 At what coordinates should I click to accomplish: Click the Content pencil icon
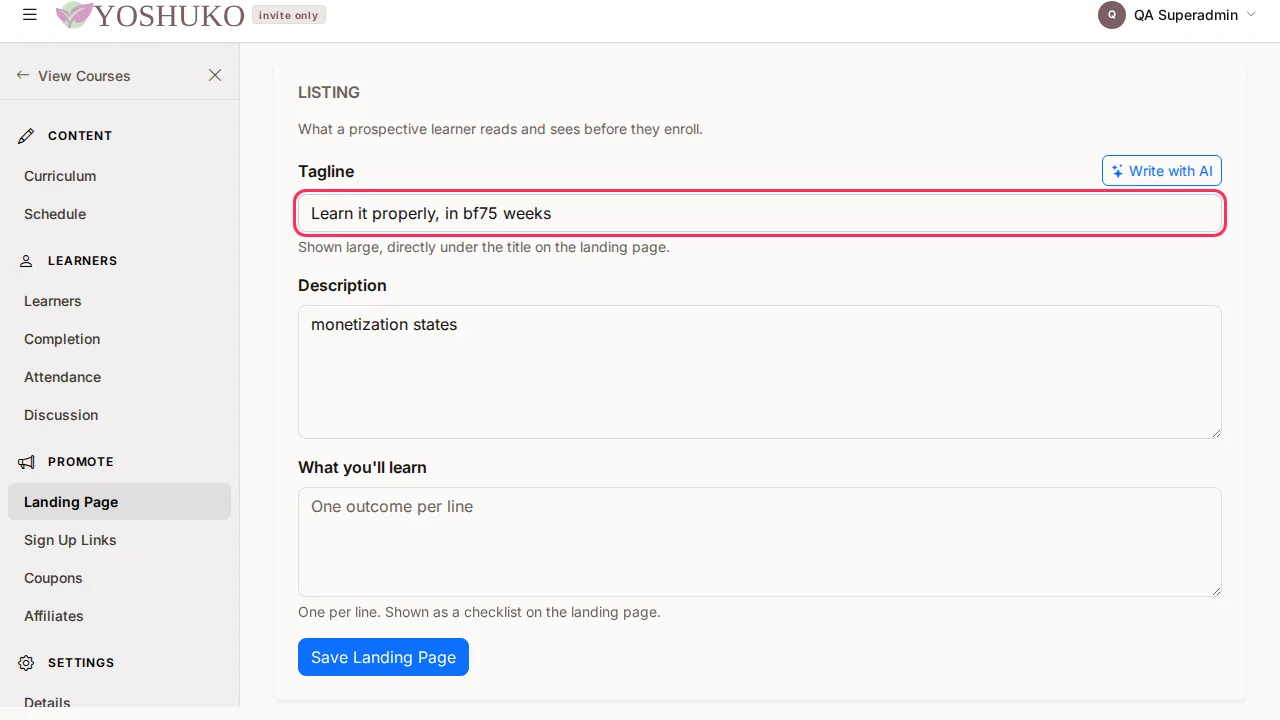[27, 136]
